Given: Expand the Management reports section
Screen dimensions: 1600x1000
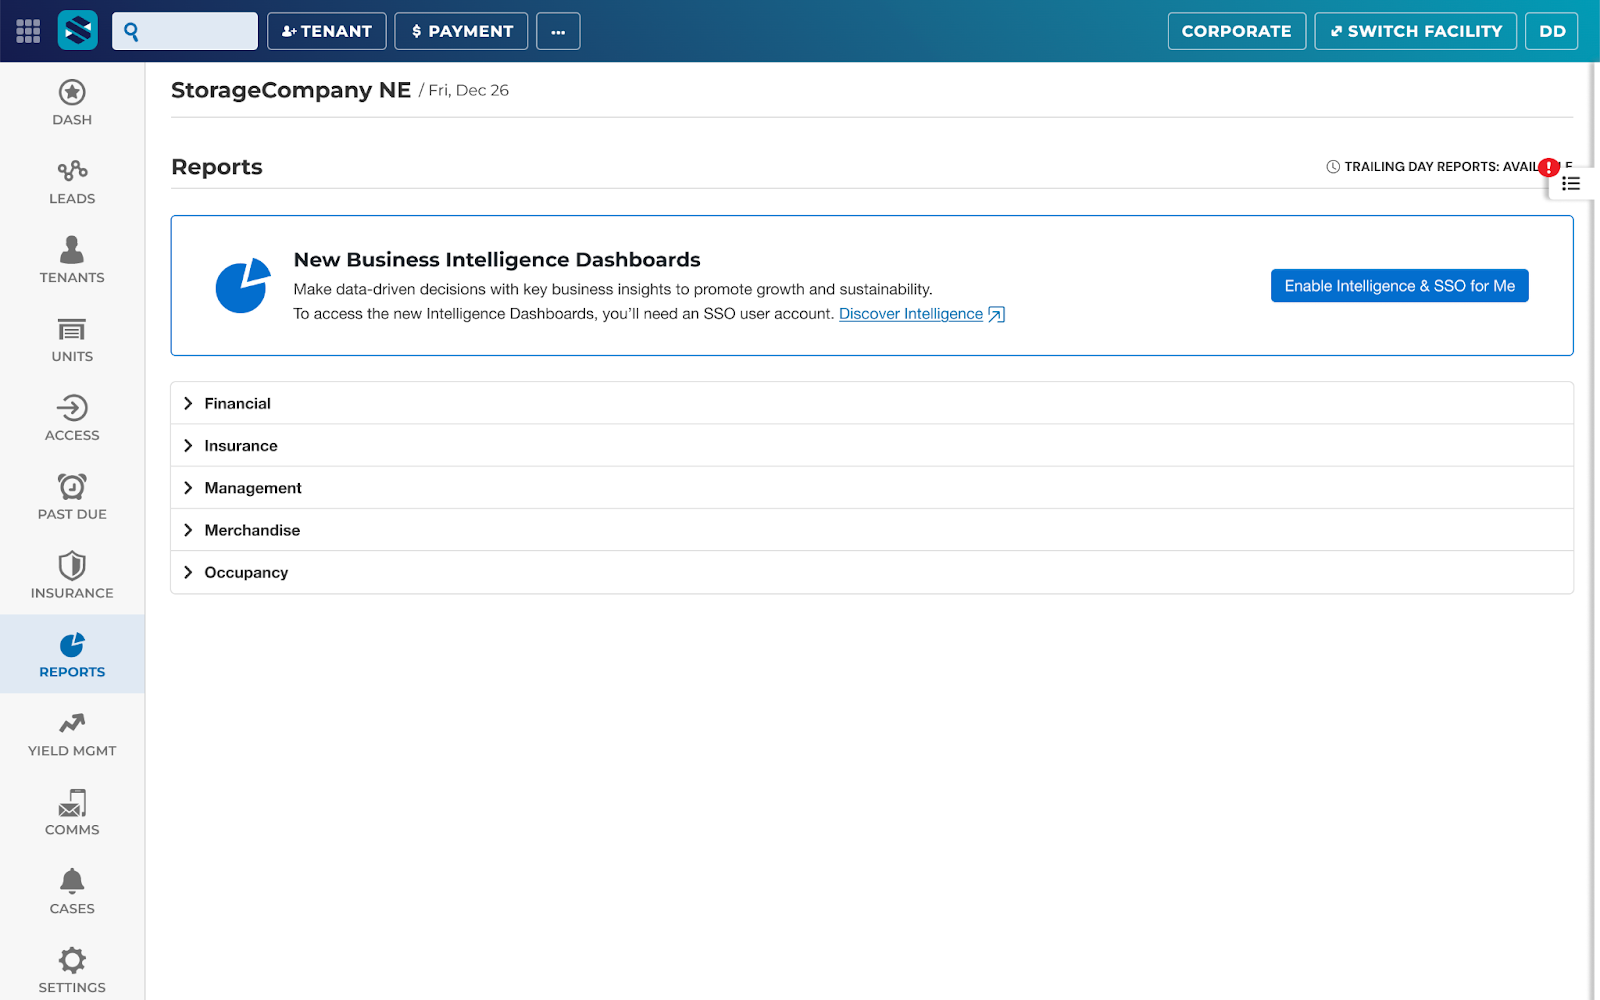Looking at the screenshot, I should point(252,488).
